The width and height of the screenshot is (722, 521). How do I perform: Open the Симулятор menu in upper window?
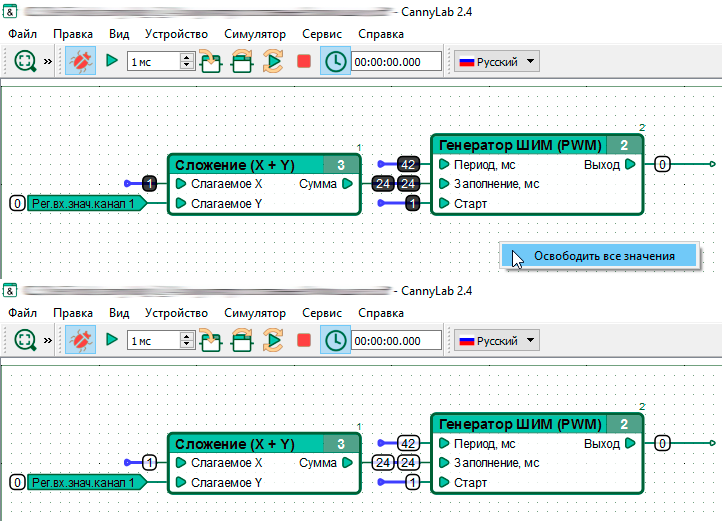point(255,34)
